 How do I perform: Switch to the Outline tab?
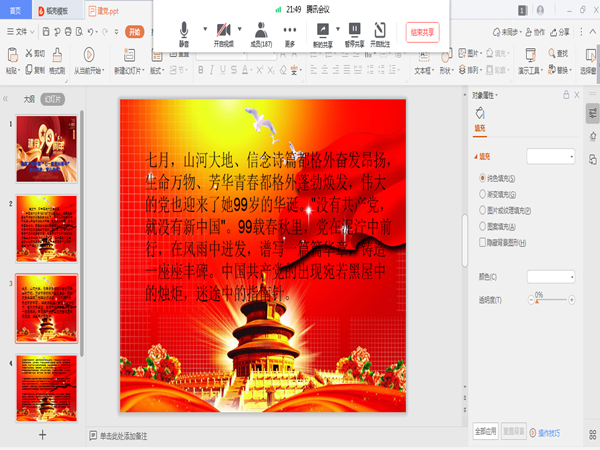[29, 99]
